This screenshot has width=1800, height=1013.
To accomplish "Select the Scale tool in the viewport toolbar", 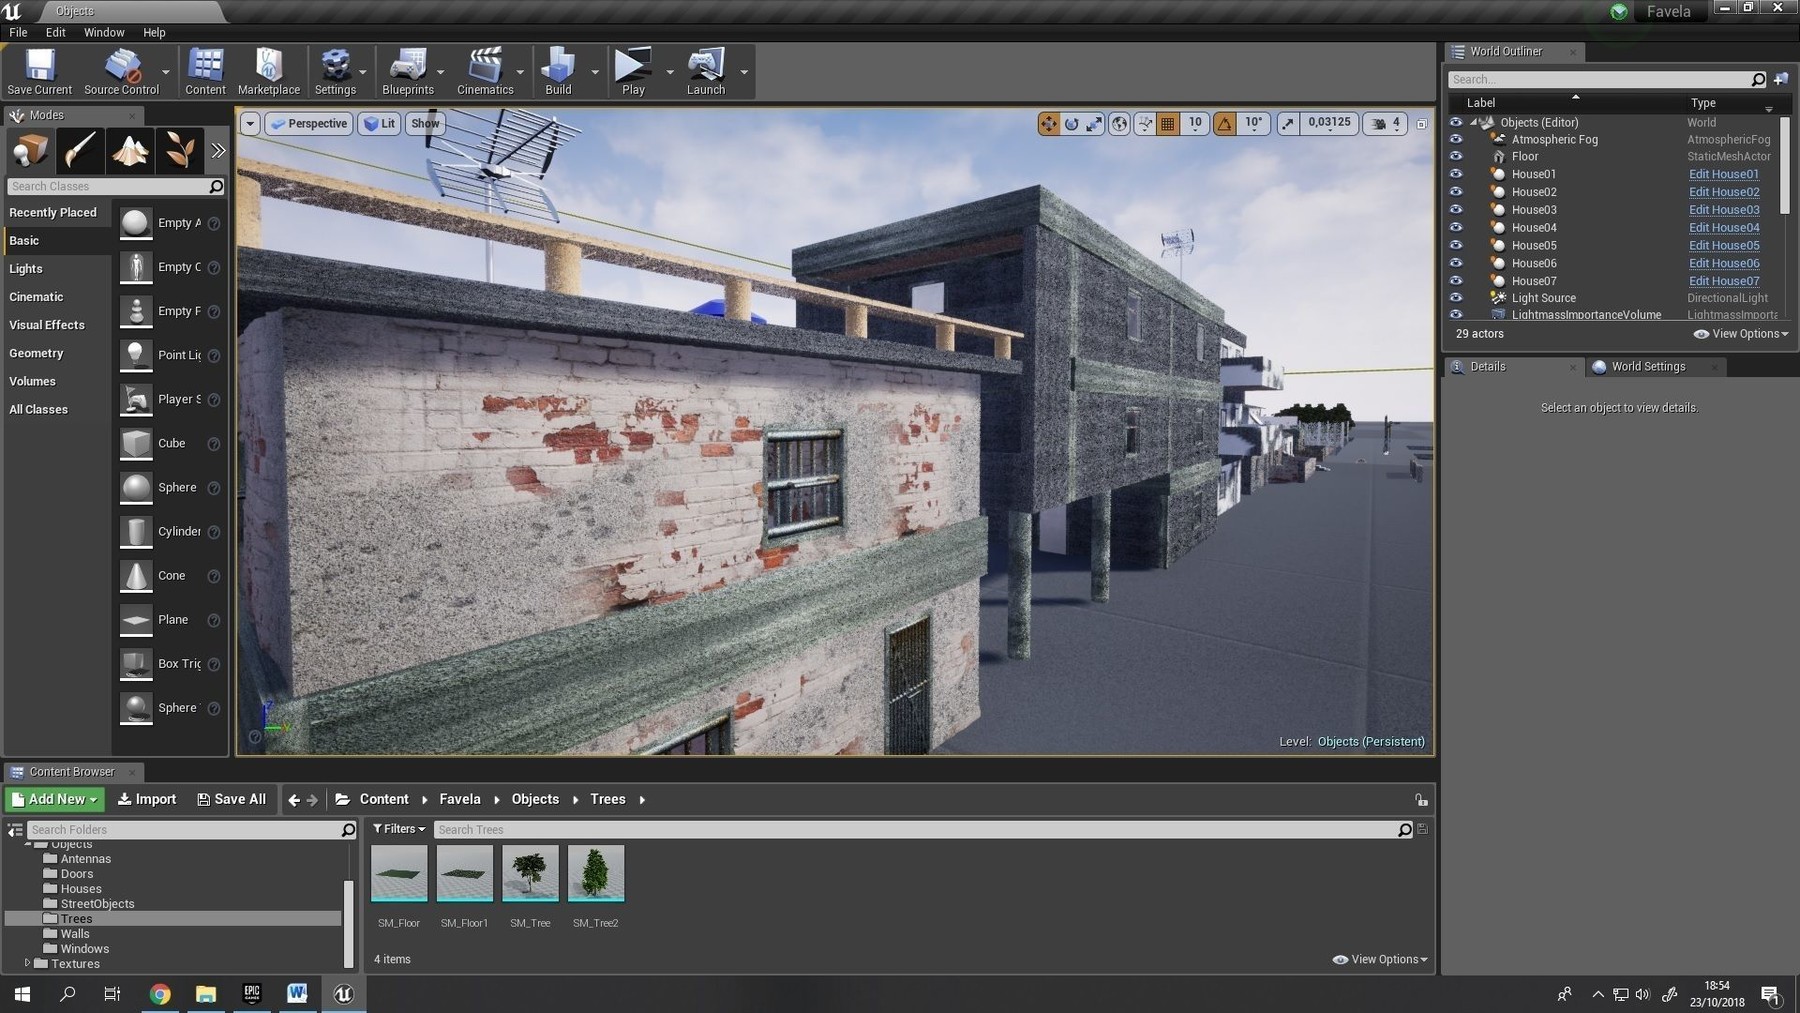I will click(1094, 123).
